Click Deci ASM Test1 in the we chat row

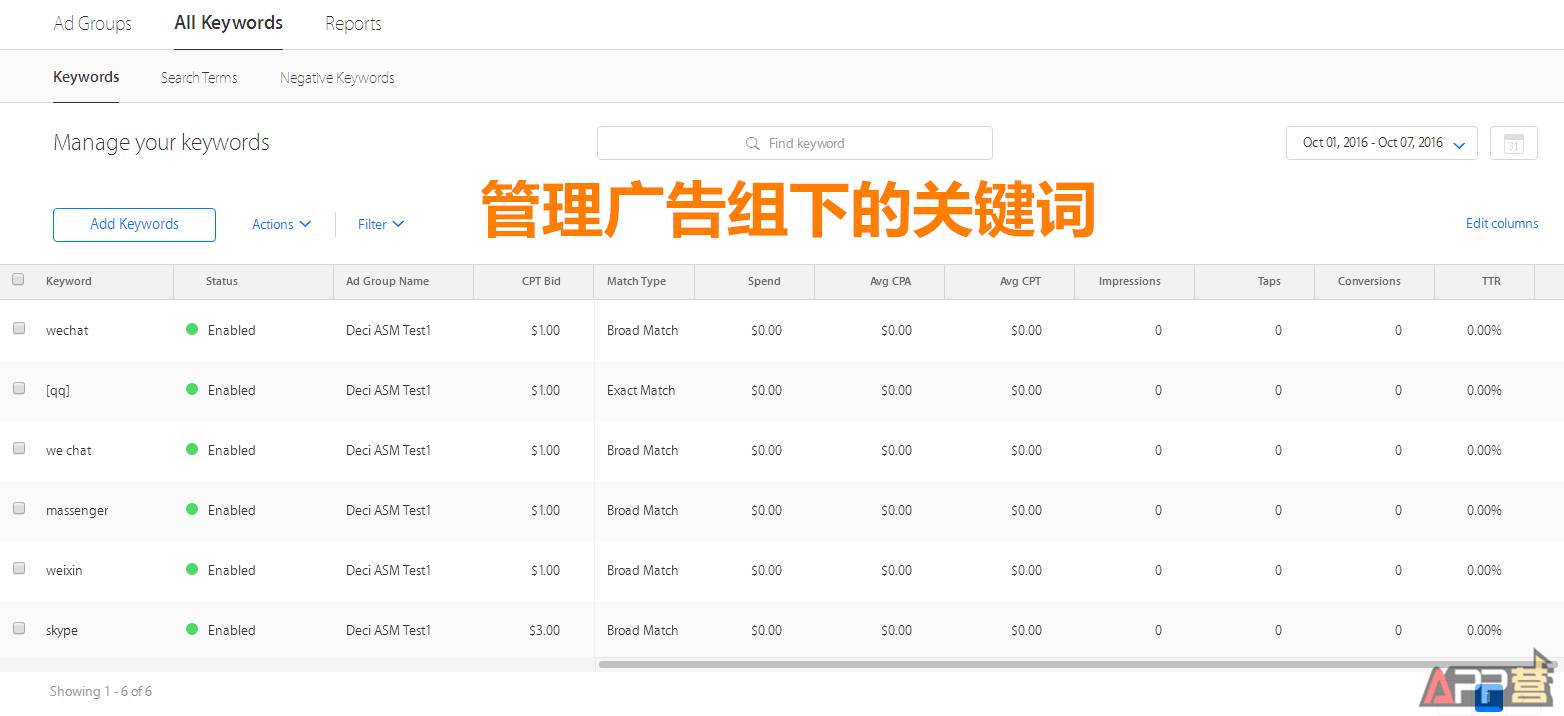click(x=388, y=450)
